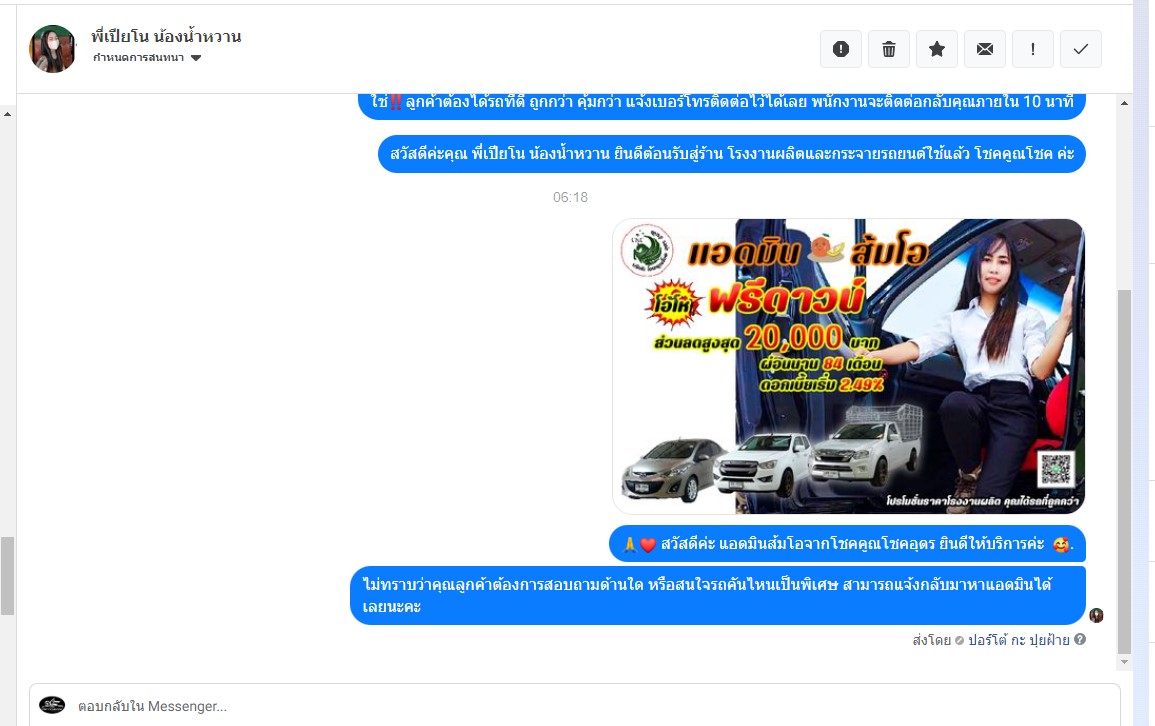The height and width of the screenshot is (726, 1155).
Task: Click left panel scrollbar up arrow
Action: [x=7, y=114]
